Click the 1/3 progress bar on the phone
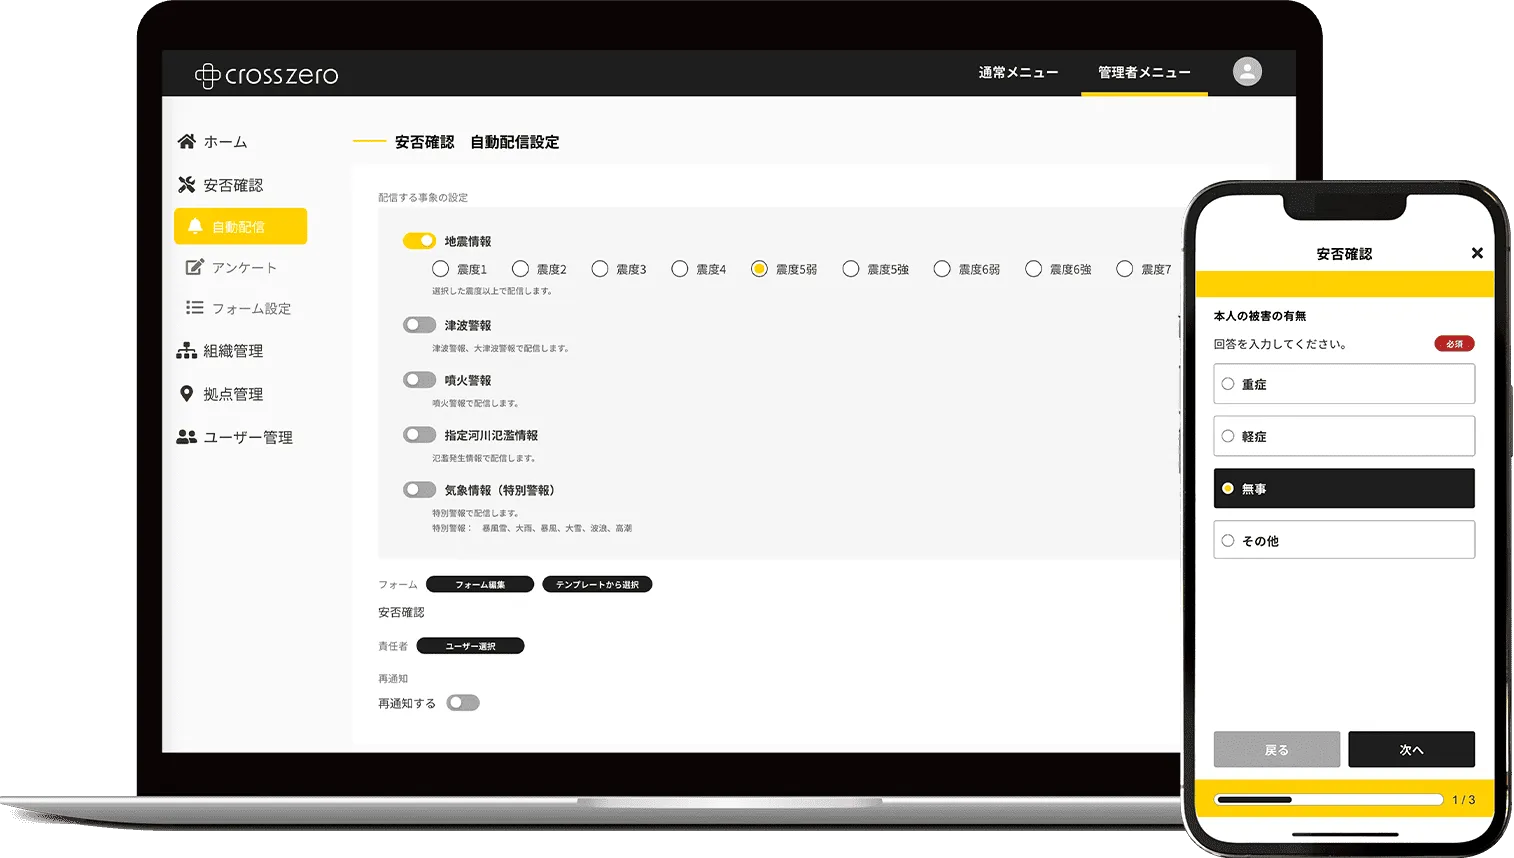The image size is (1514, 858). (x=1327, y=799)
